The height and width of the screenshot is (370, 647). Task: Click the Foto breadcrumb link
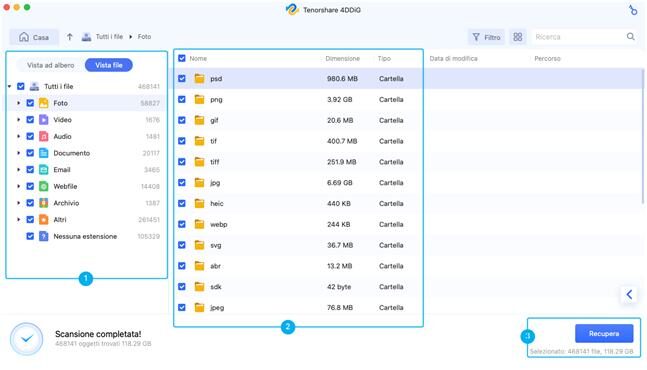click(144, 37)
